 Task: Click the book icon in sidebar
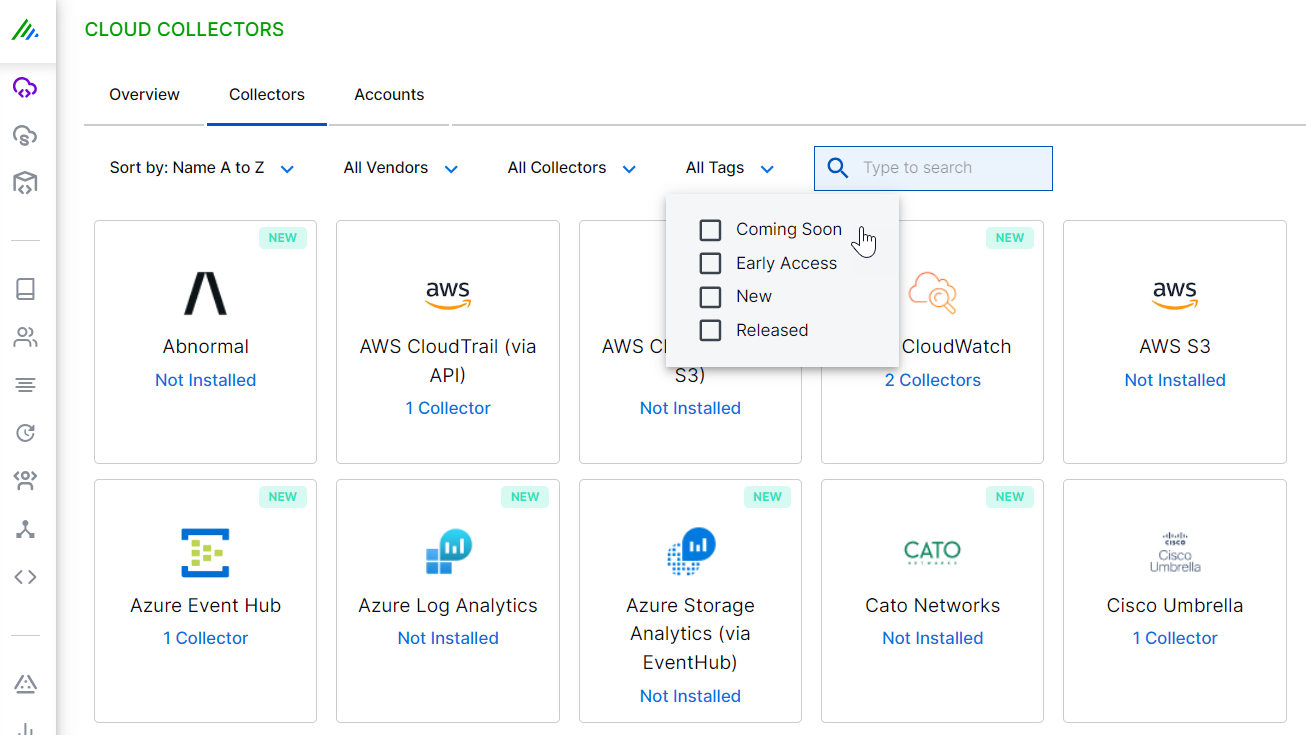pos(25,289)
